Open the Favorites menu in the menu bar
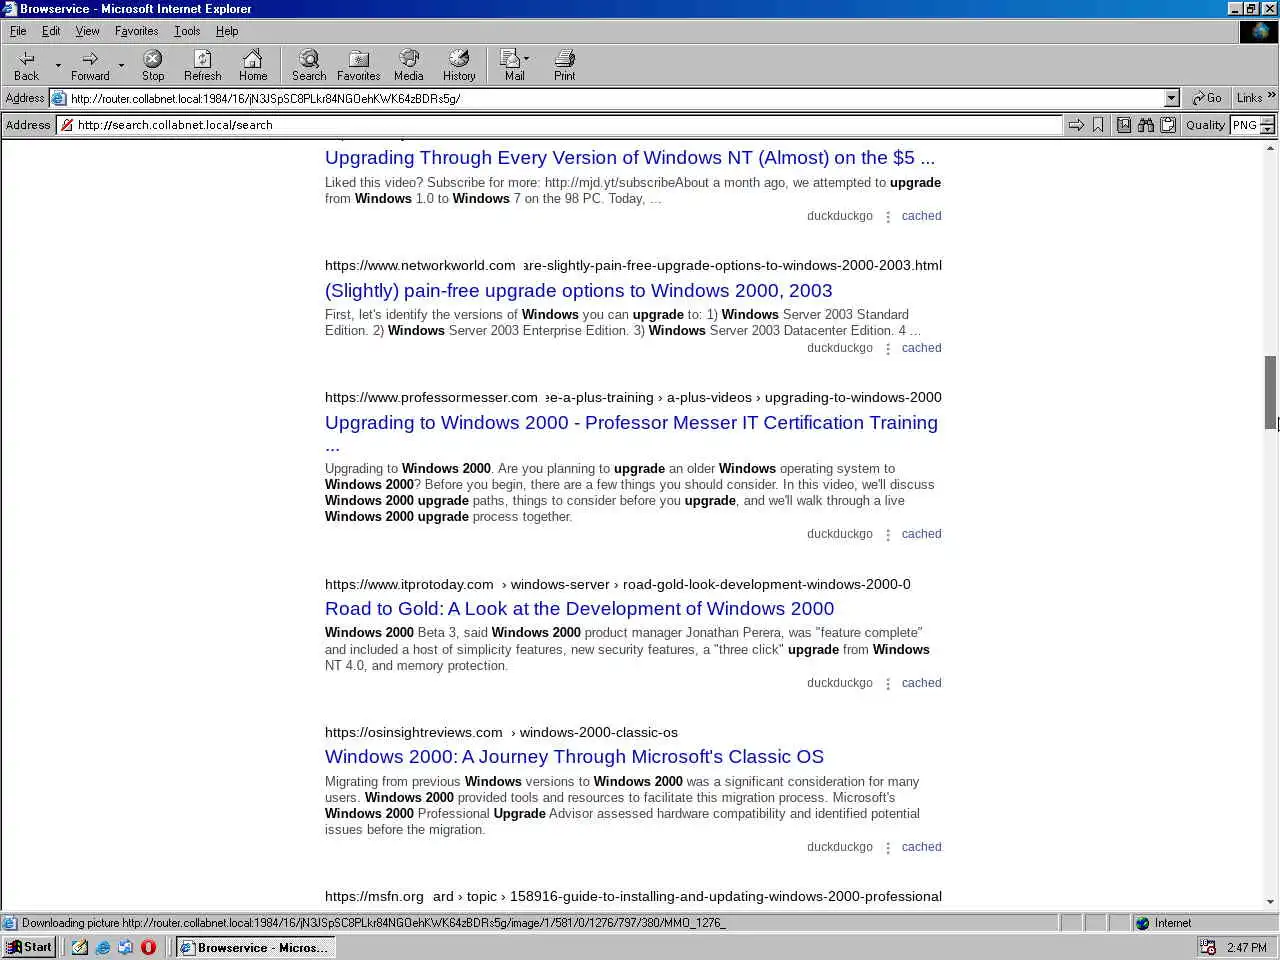 (x=136, y=31)
